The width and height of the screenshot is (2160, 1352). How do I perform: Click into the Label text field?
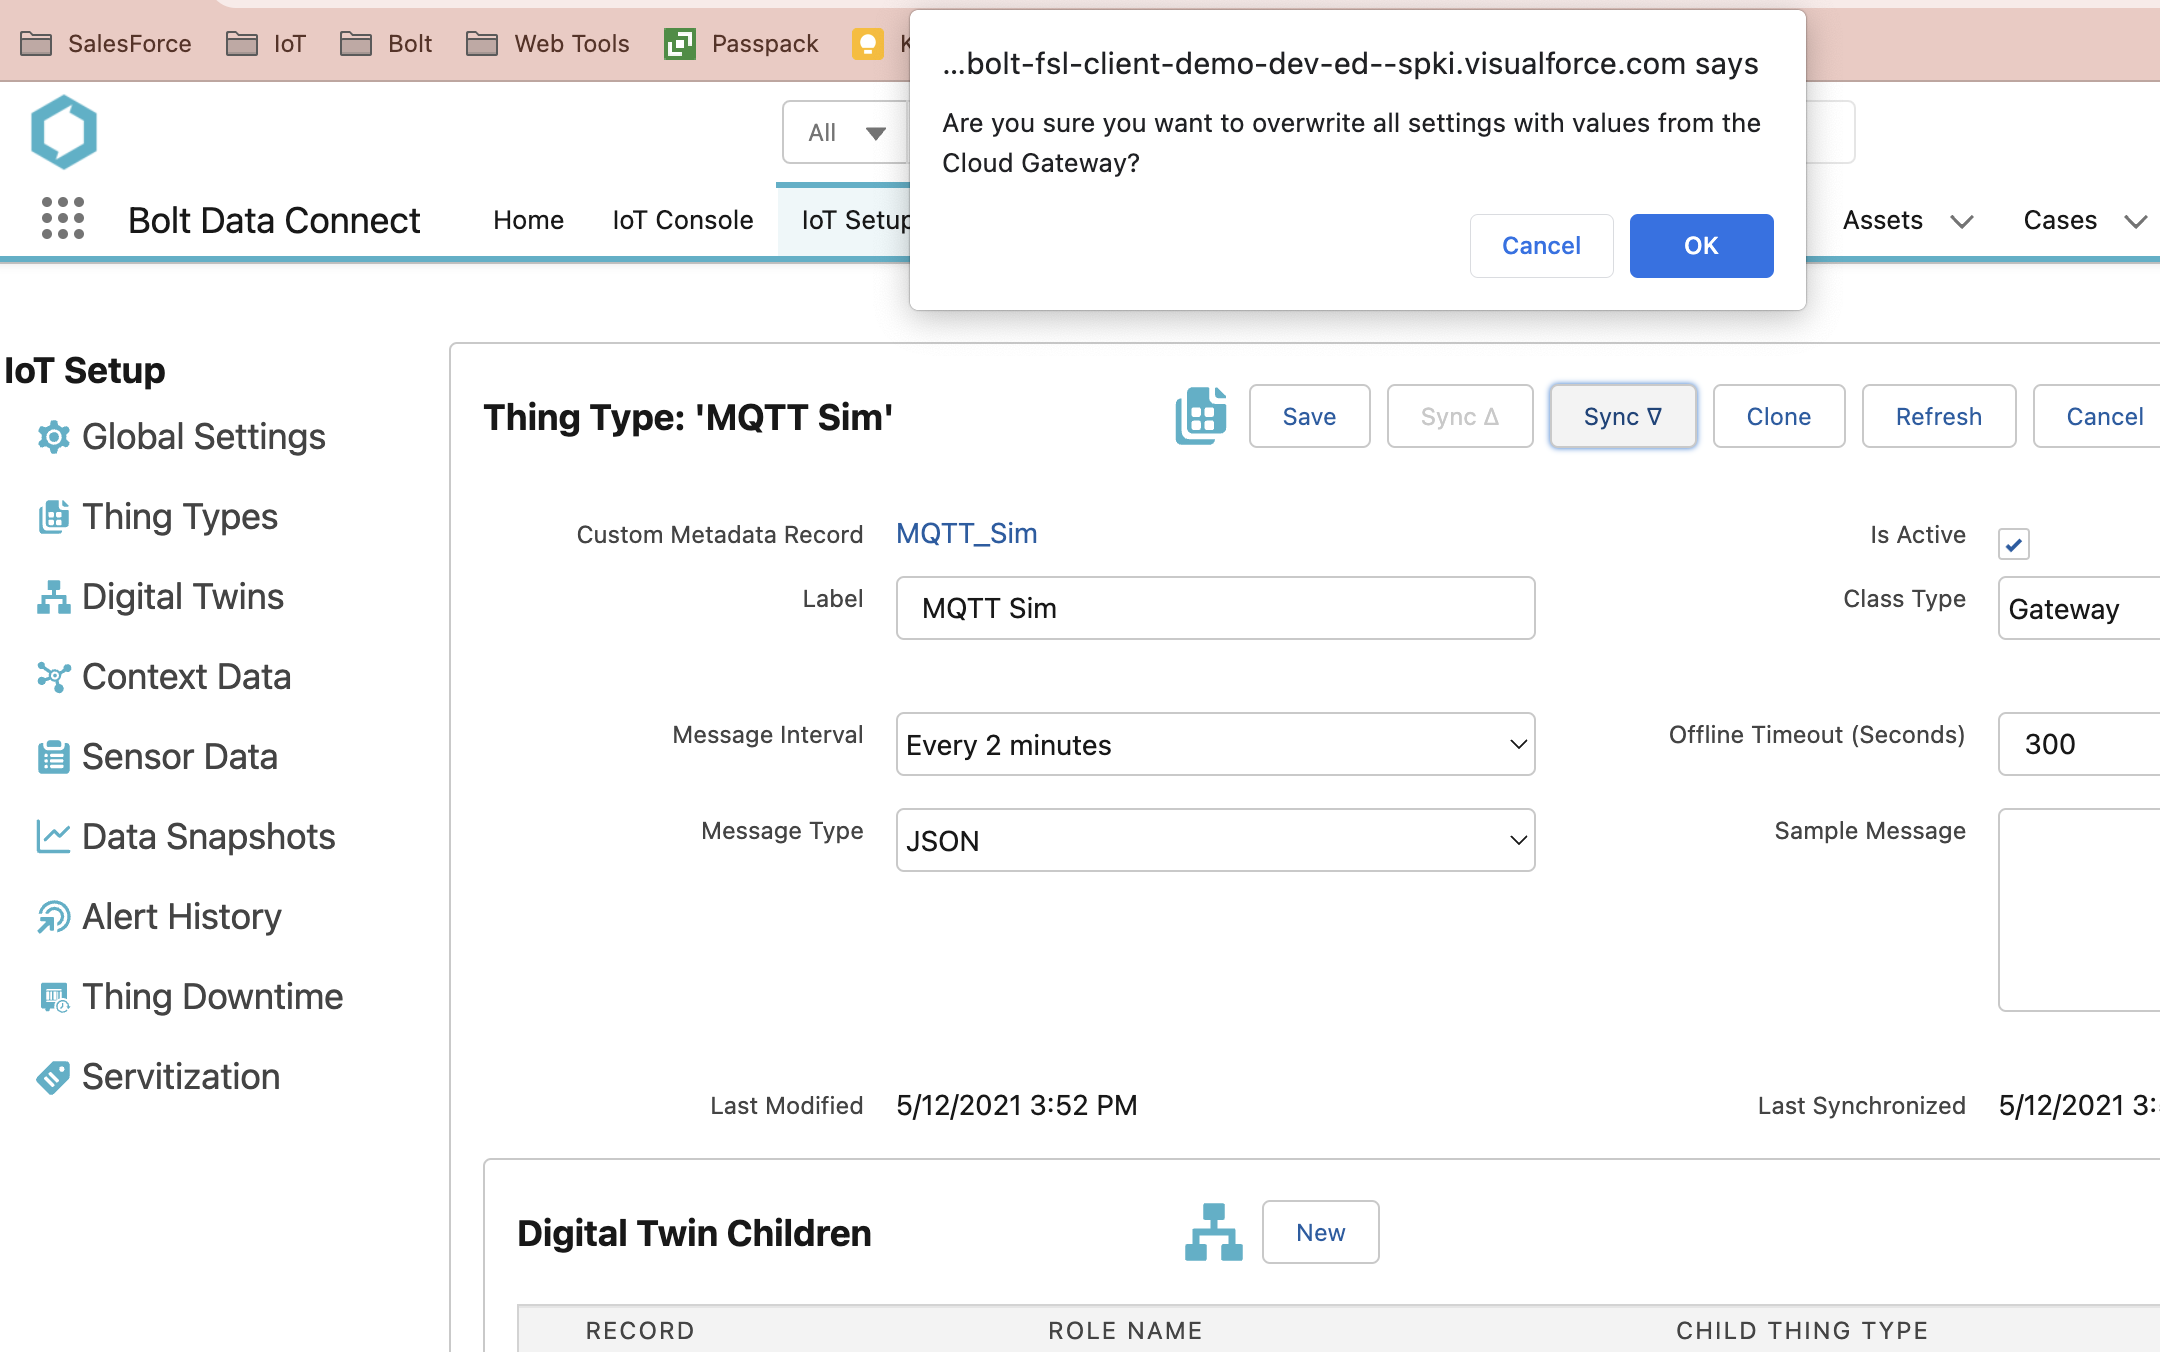point(1216,608)
